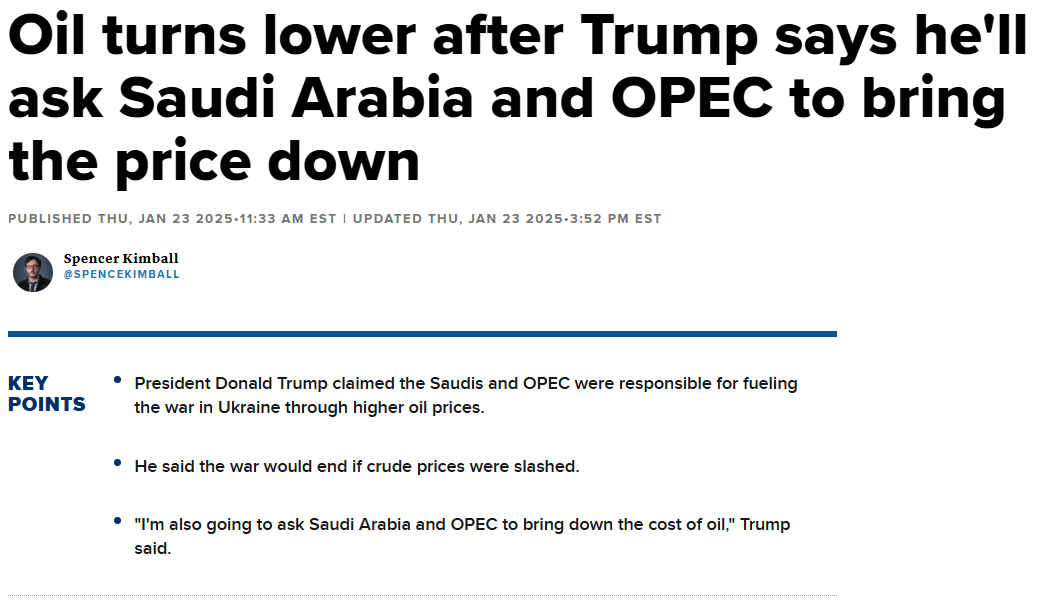Viewport: 1045px width, 603px height.
Task: Click the published time 11:33 AM EST
Action: coord(288,219)
